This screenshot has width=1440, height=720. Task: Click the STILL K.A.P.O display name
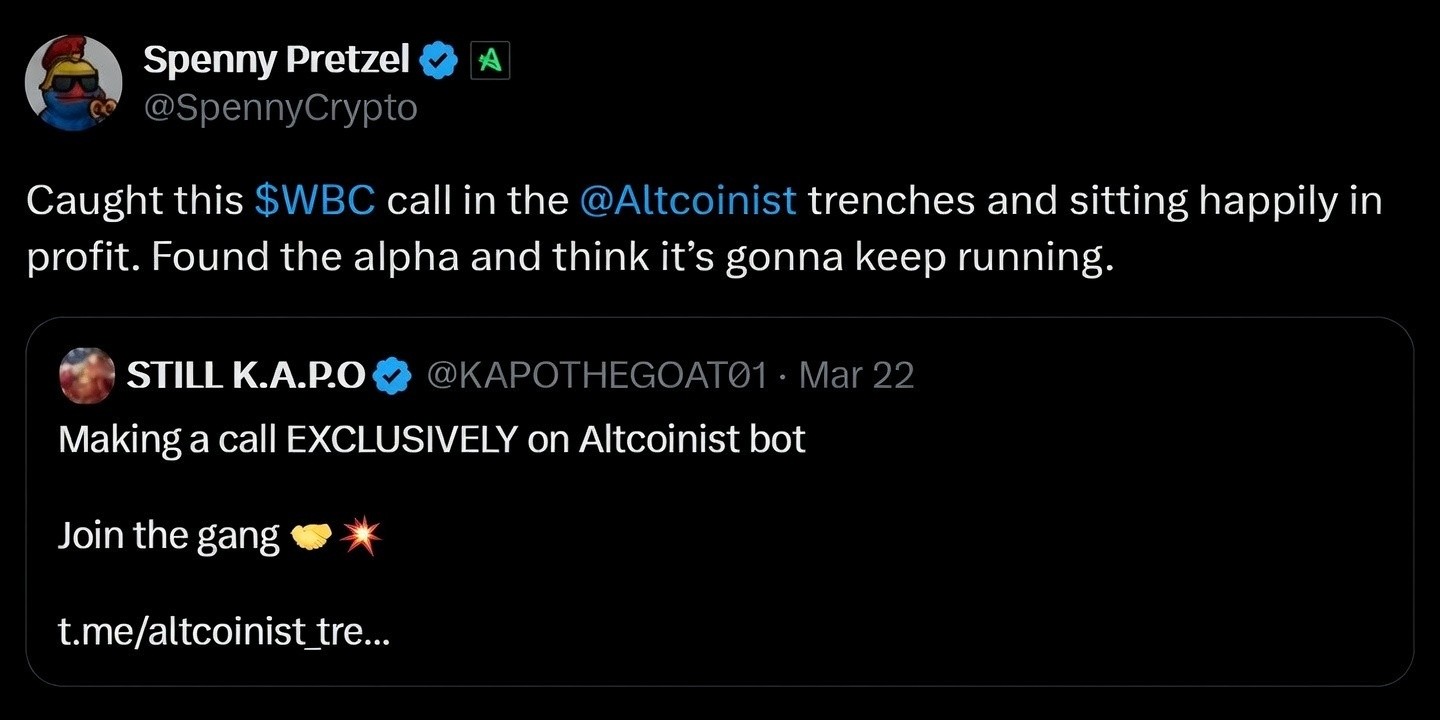(x=248, y=375)
